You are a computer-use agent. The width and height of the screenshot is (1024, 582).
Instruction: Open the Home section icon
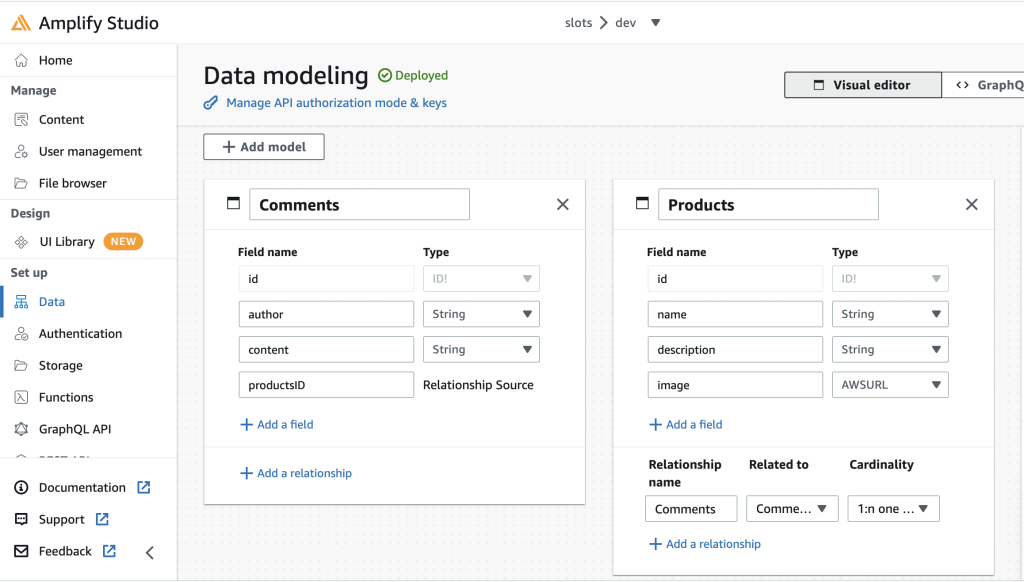coord(22,60)
